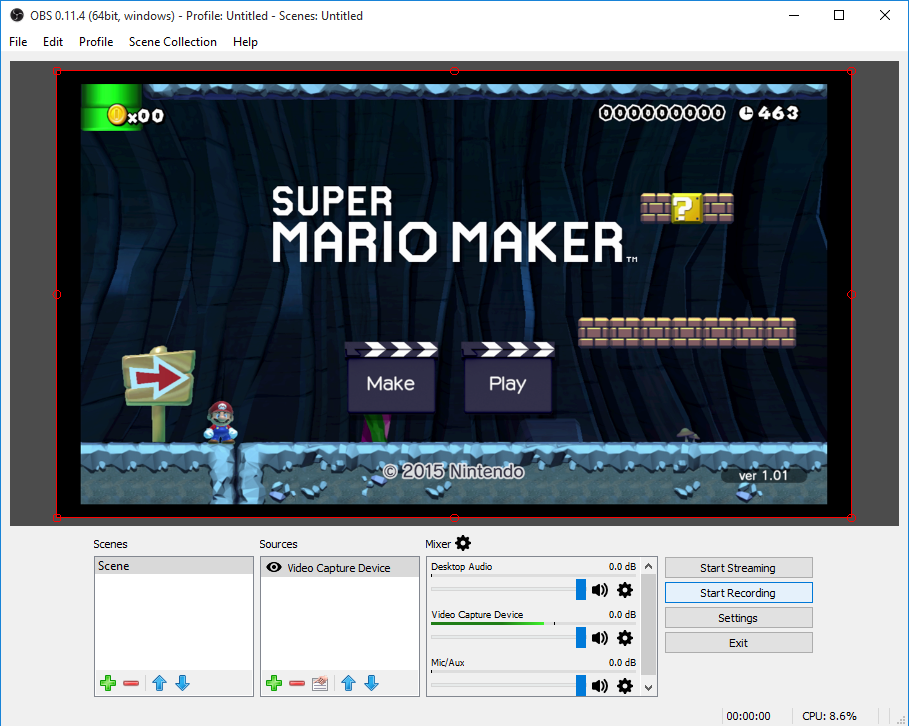
Task: Mute the Mic/Aux speaker icon
Action: (600, 685)
